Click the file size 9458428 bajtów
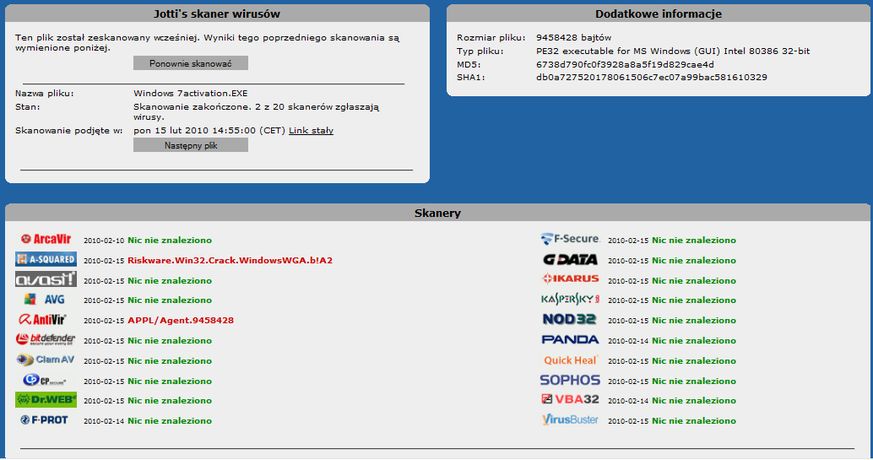873x460 pixels. (573, 38)
